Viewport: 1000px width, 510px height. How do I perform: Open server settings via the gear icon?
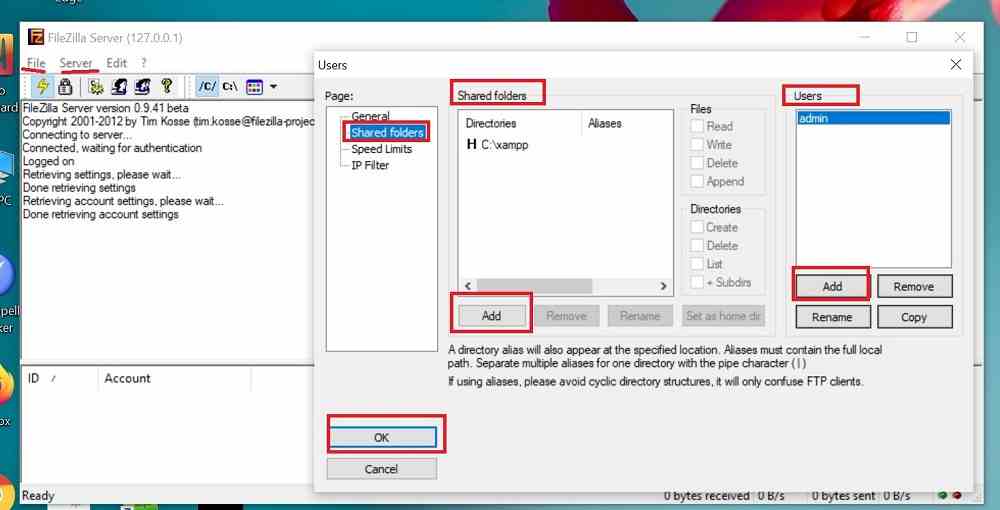point(96,87)
